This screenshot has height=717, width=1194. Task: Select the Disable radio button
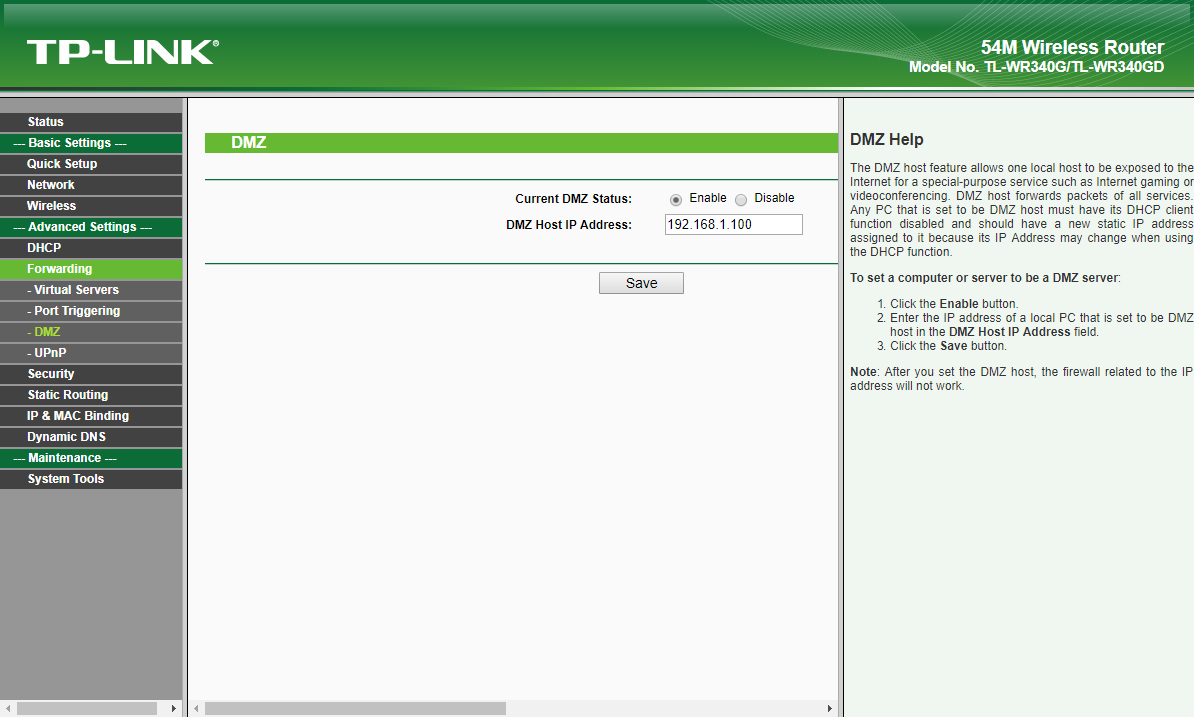click(741, 199)
